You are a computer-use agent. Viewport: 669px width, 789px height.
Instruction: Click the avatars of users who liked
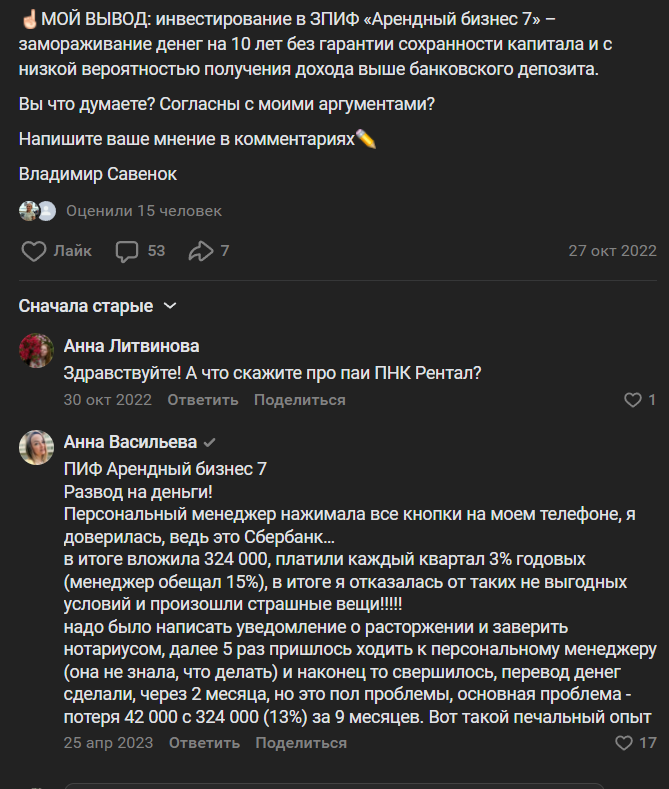click(x=37, y=211)
